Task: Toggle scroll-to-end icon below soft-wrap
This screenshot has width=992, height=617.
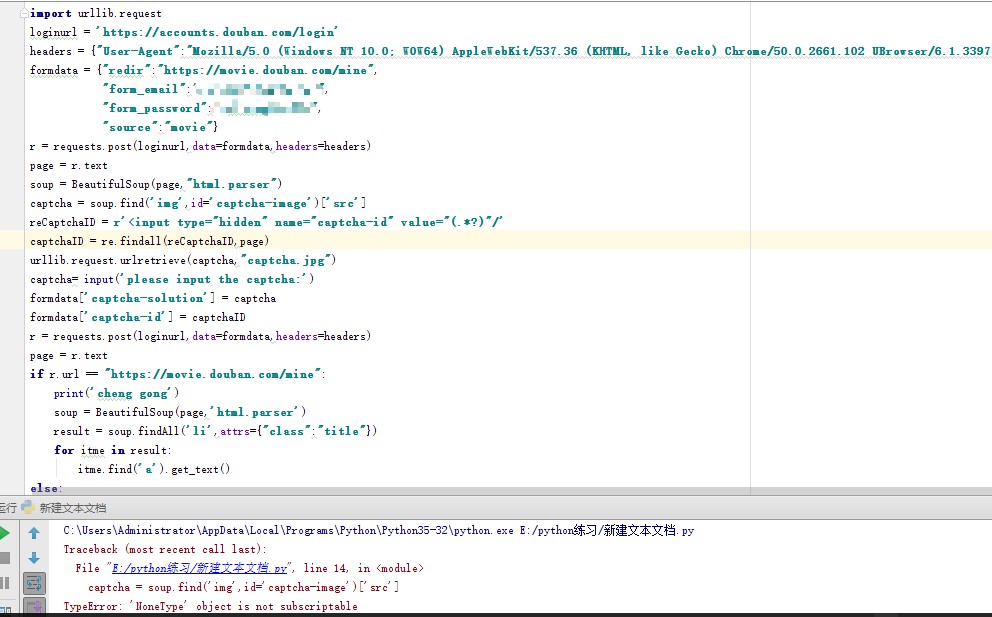Action: tap(34, 606)
